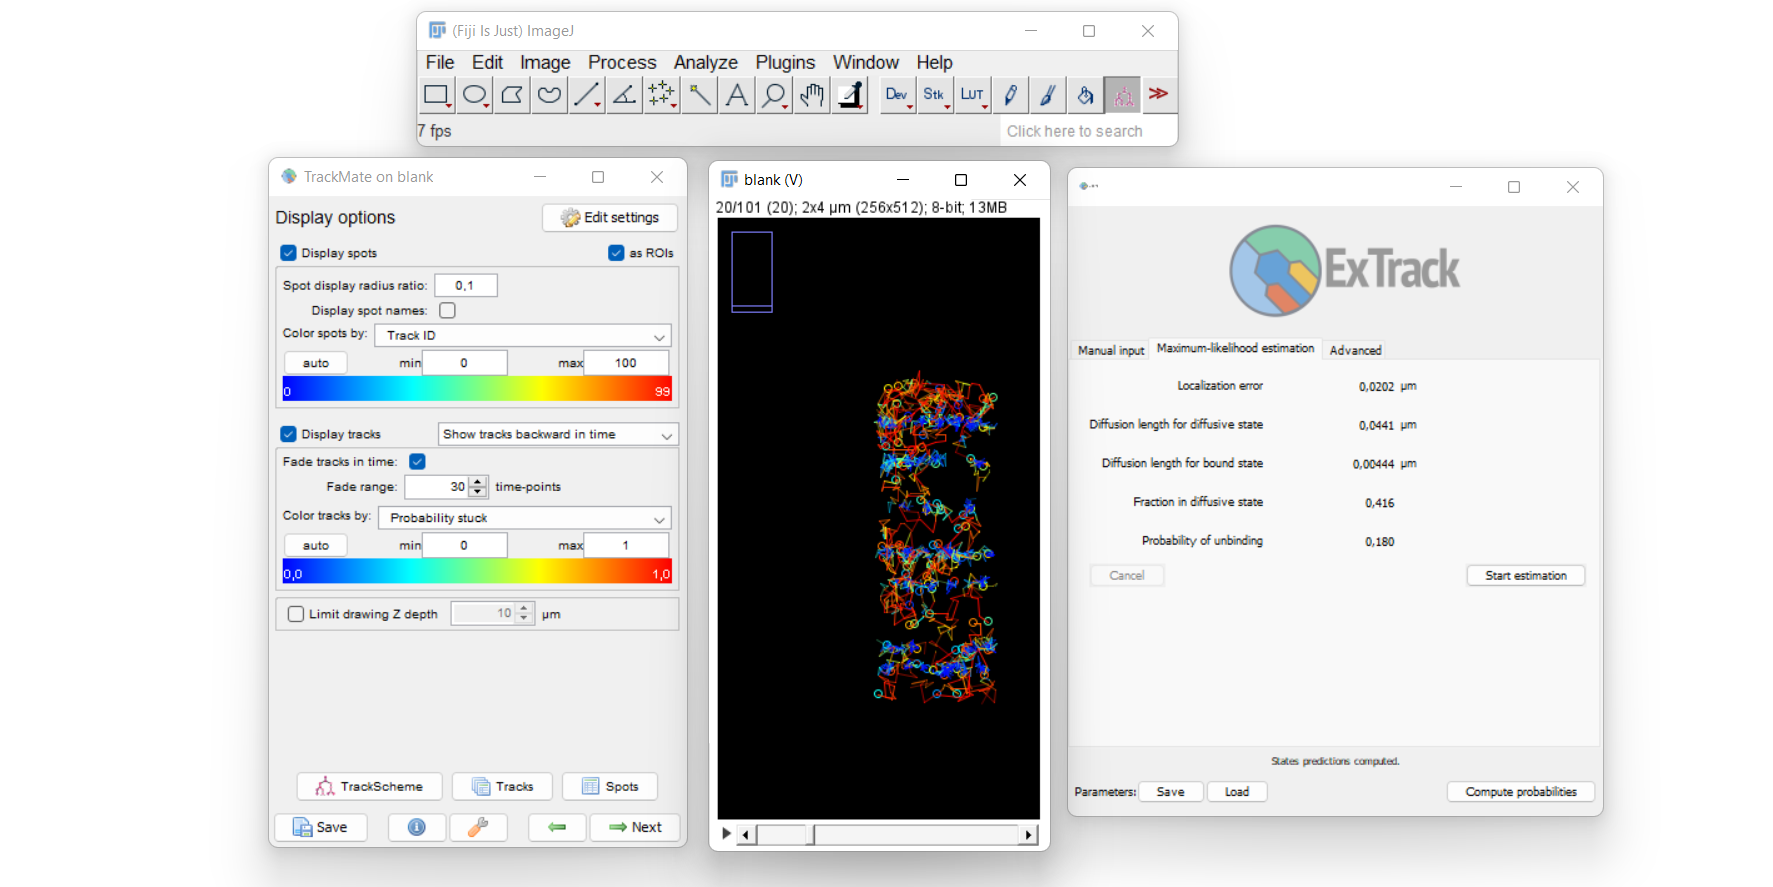Click ExTrack parameters Save button
The image size is (1773, 887).
coord(1171,792)
